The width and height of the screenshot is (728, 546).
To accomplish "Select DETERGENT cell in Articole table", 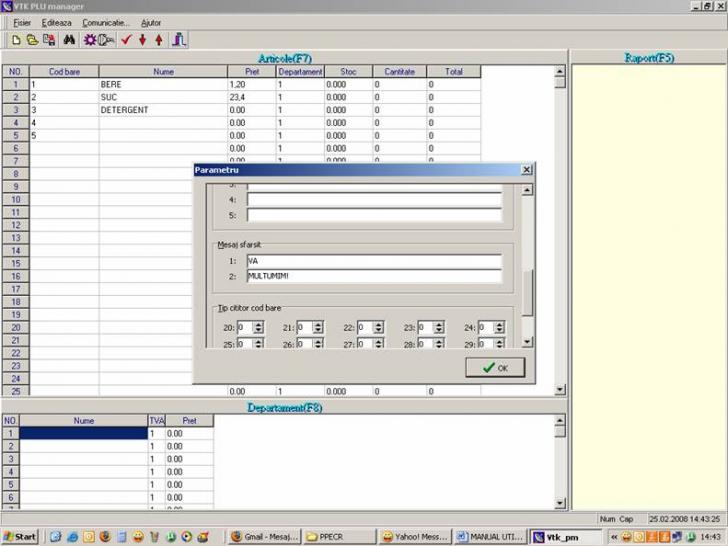I will (x=163, y=110).
